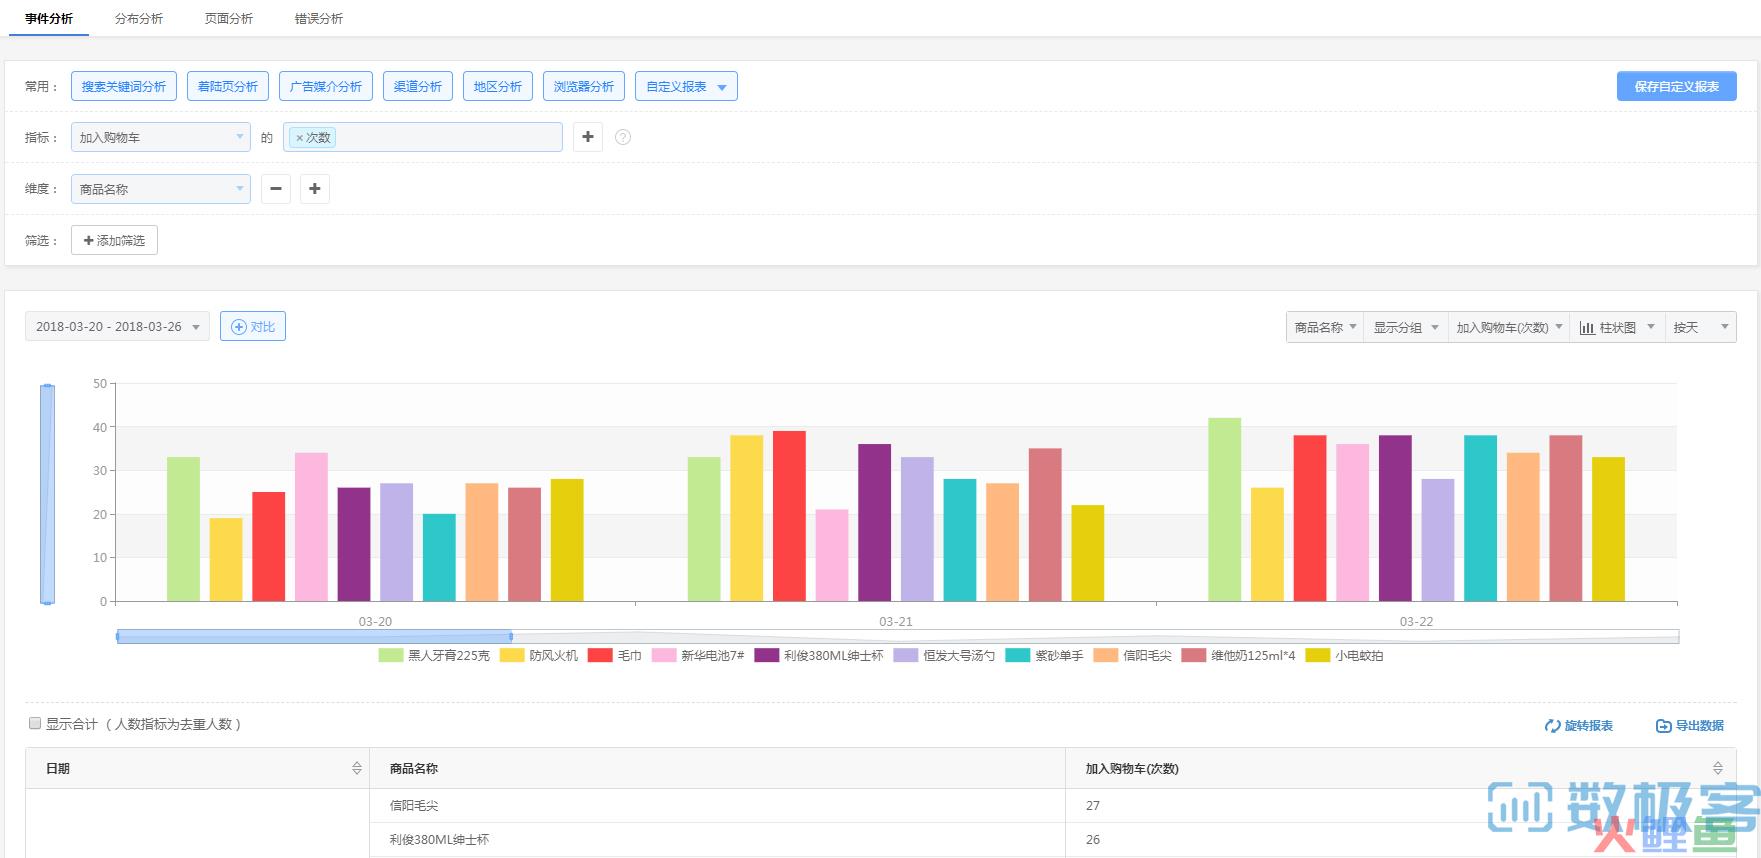Toggle the 黑人牙膏225克 legend swatch

(x=391, y=655)
